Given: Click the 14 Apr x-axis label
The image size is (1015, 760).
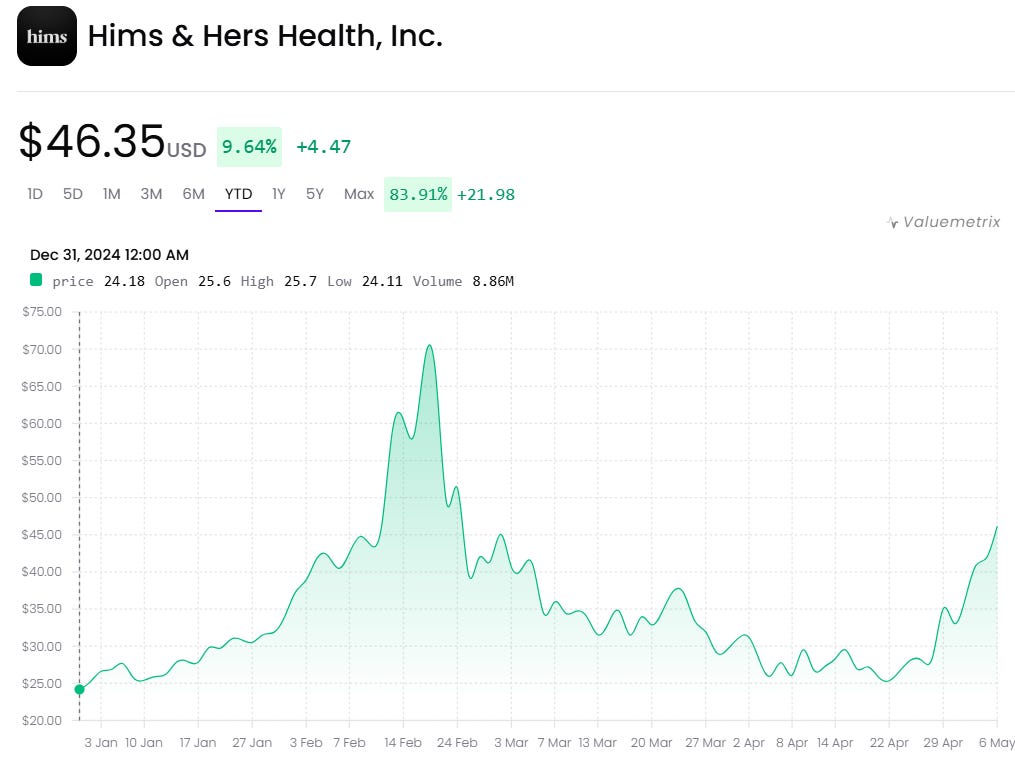Looking at the screenshot, I should (835, 743).
